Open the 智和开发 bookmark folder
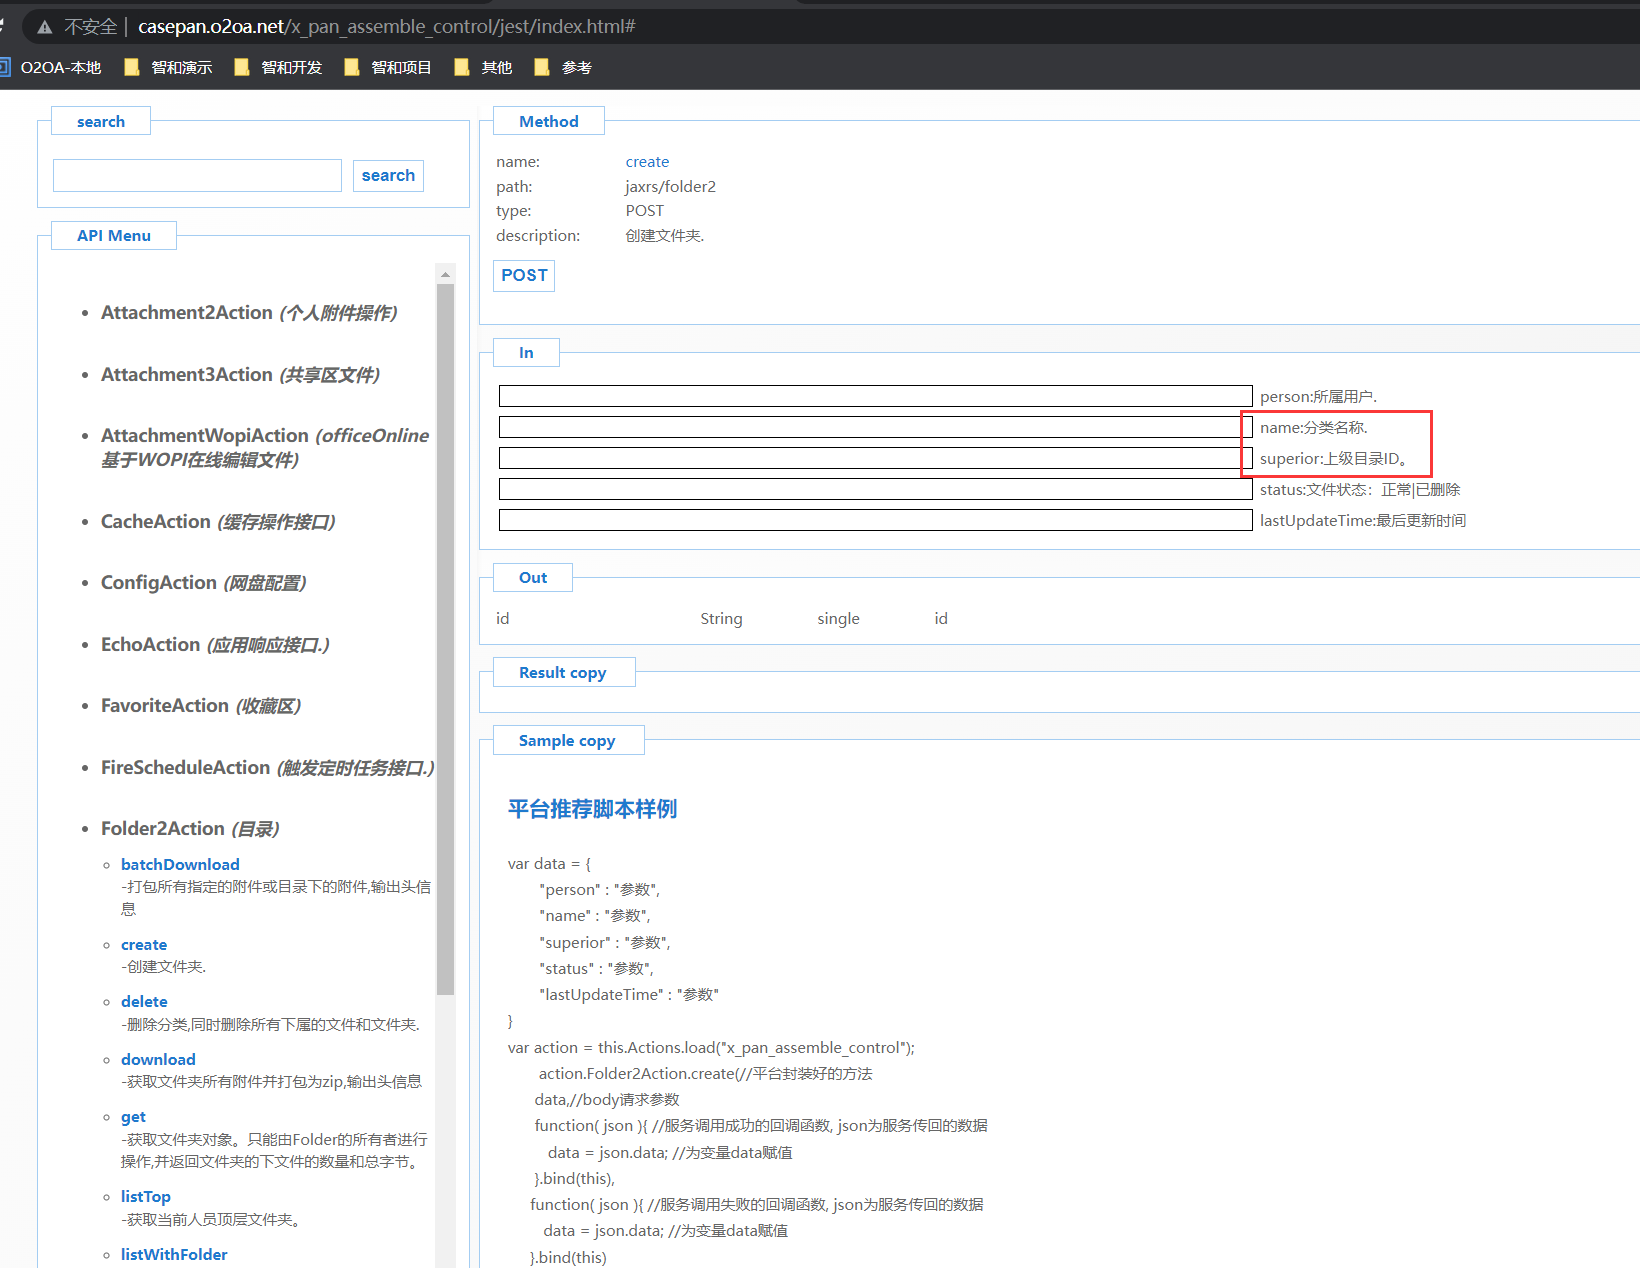 point(278,67)
